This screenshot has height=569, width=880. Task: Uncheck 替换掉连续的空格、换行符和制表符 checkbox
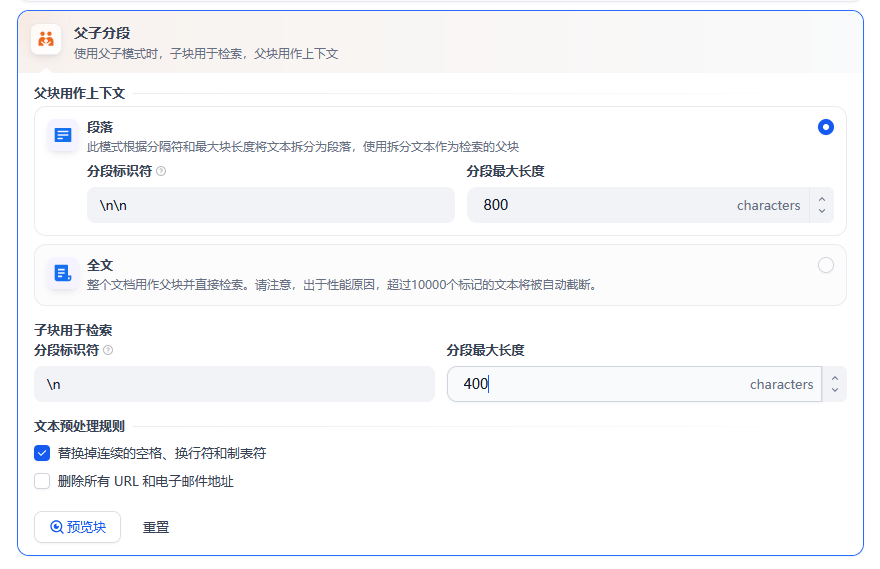coord(42,453)
